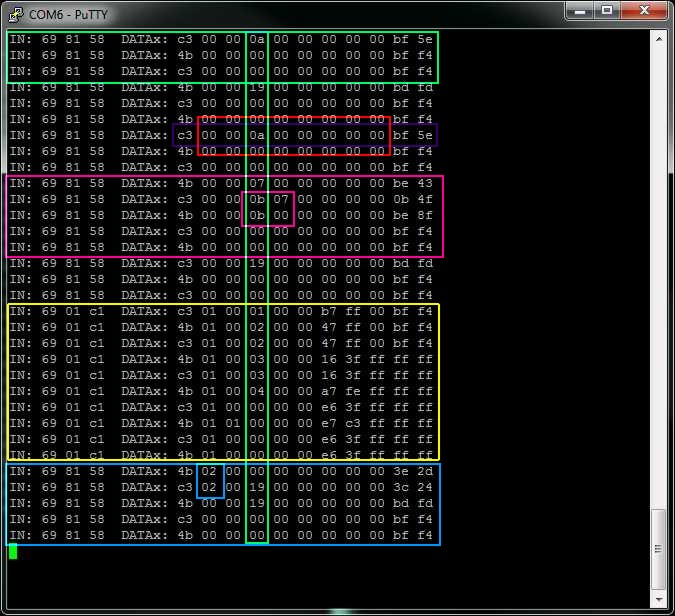Click '5e' at end of purple box
The width and height of the screenshot is (675, 616).
(425, 135)
